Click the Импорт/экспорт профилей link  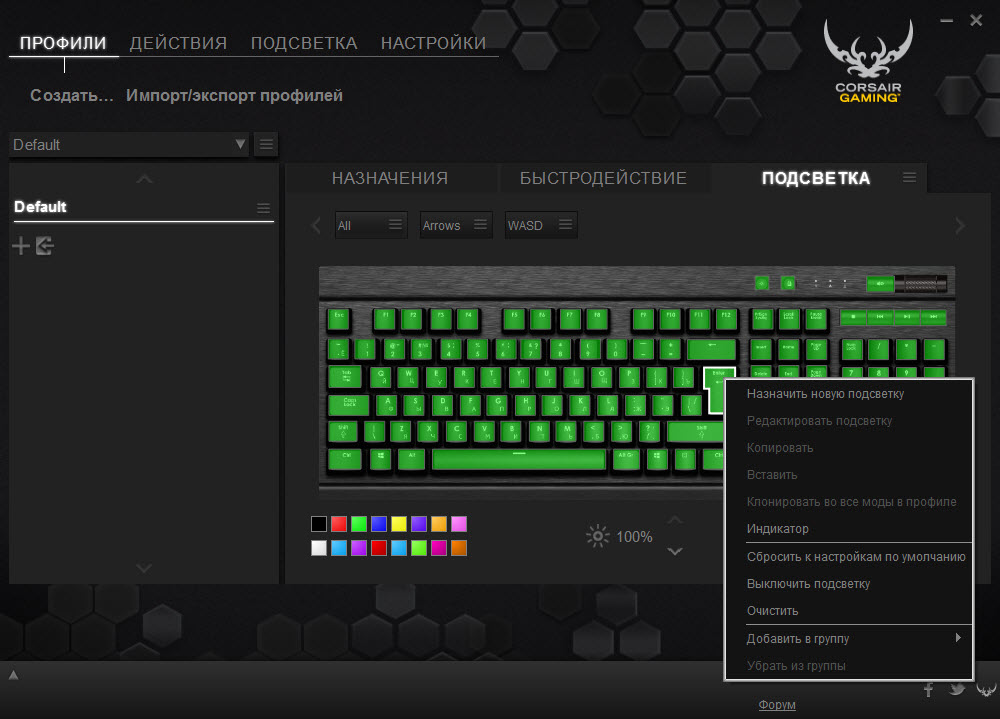coord(234,96)
